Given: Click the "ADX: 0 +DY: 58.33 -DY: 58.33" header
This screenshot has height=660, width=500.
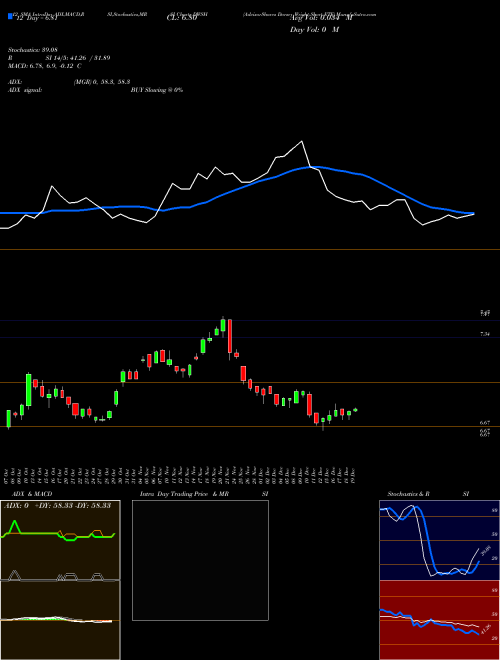Looking at the screenshot, I should coord(57,505).
